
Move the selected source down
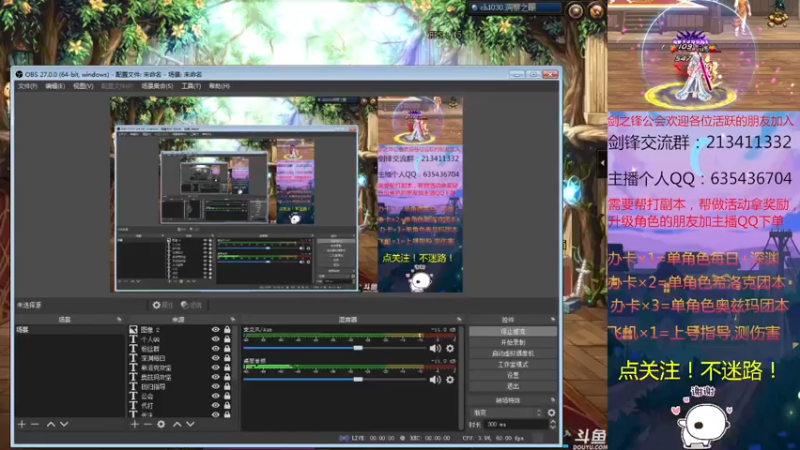[x=190, y=424]
